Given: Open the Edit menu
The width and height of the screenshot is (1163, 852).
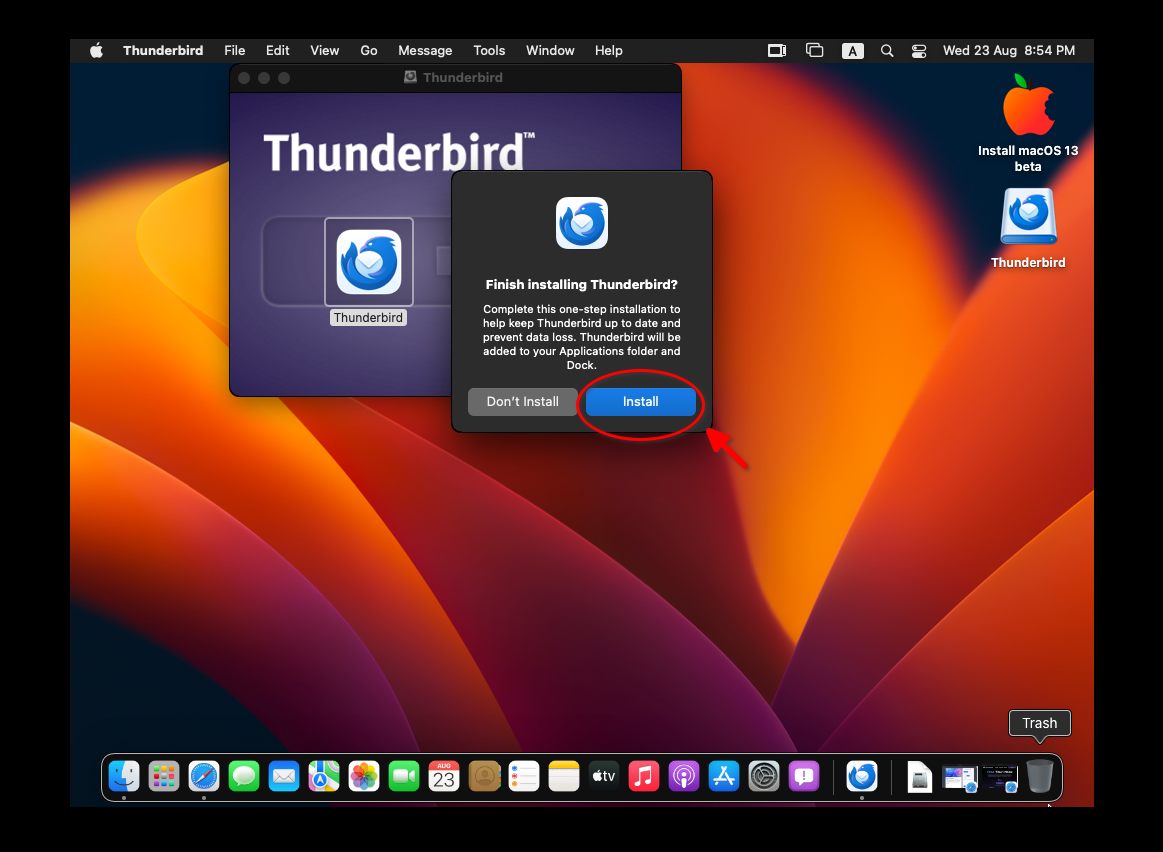Looking at the screenshot, I should click(x=277, y=50).
